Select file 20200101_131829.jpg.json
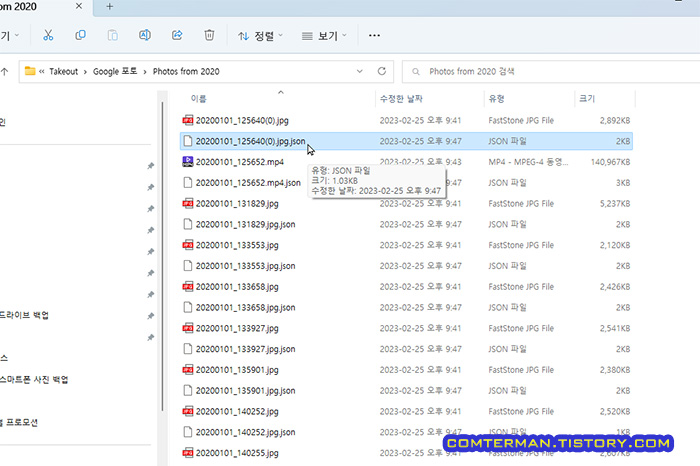 pyautogui.click(x=406, y=224)
